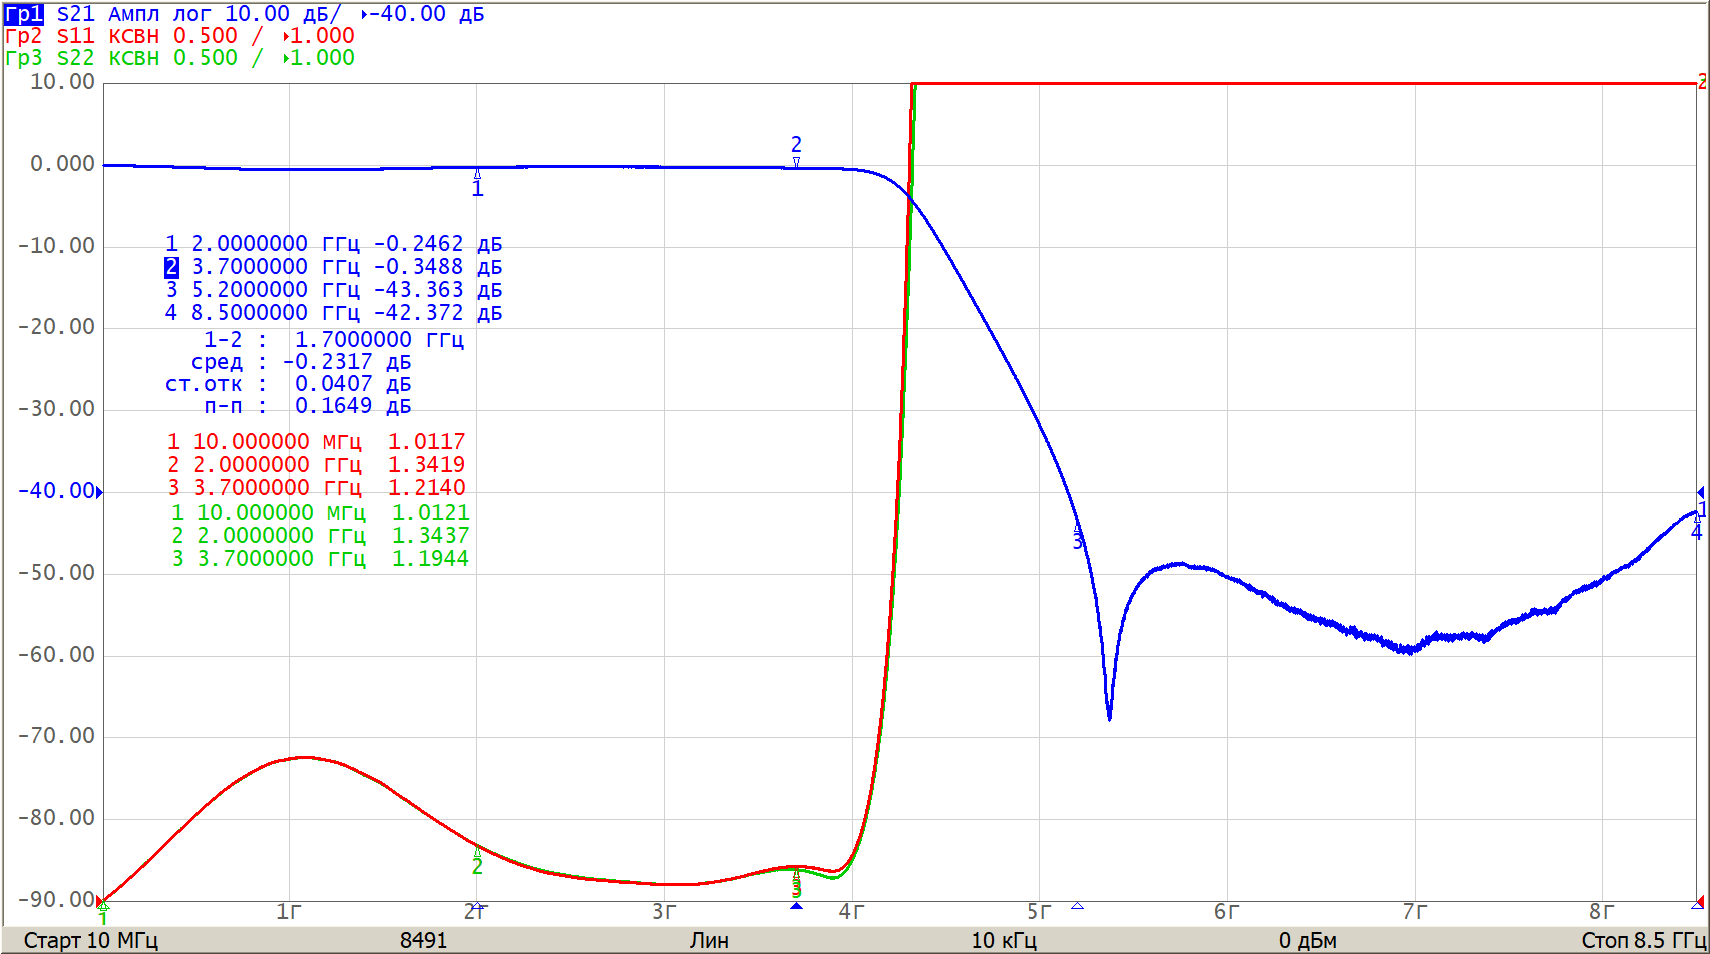The height and width of the screenshot is (954, 1710).
Task: Click the solid blue triangle on the frequency axis
Action: coord(796,906)
